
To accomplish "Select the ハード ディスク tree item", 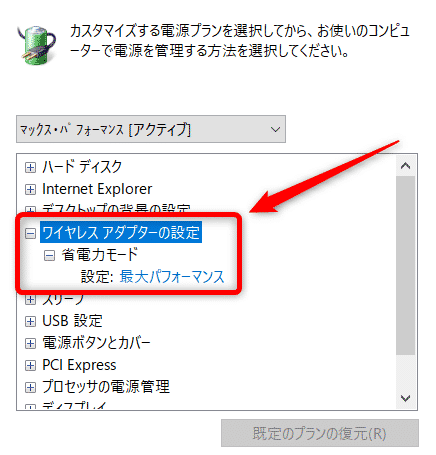I will (82, 167).
